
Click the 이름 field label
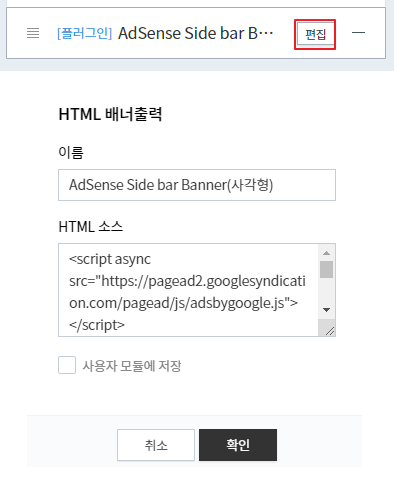pos(71,153)
